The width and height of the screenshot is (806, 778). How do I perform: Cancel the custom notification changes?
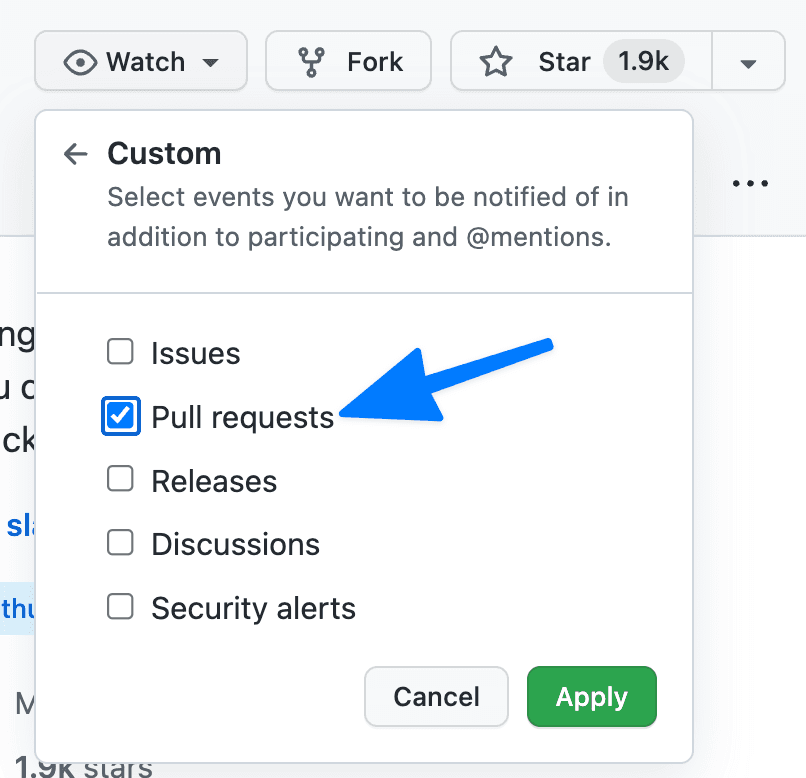point(436,696)
